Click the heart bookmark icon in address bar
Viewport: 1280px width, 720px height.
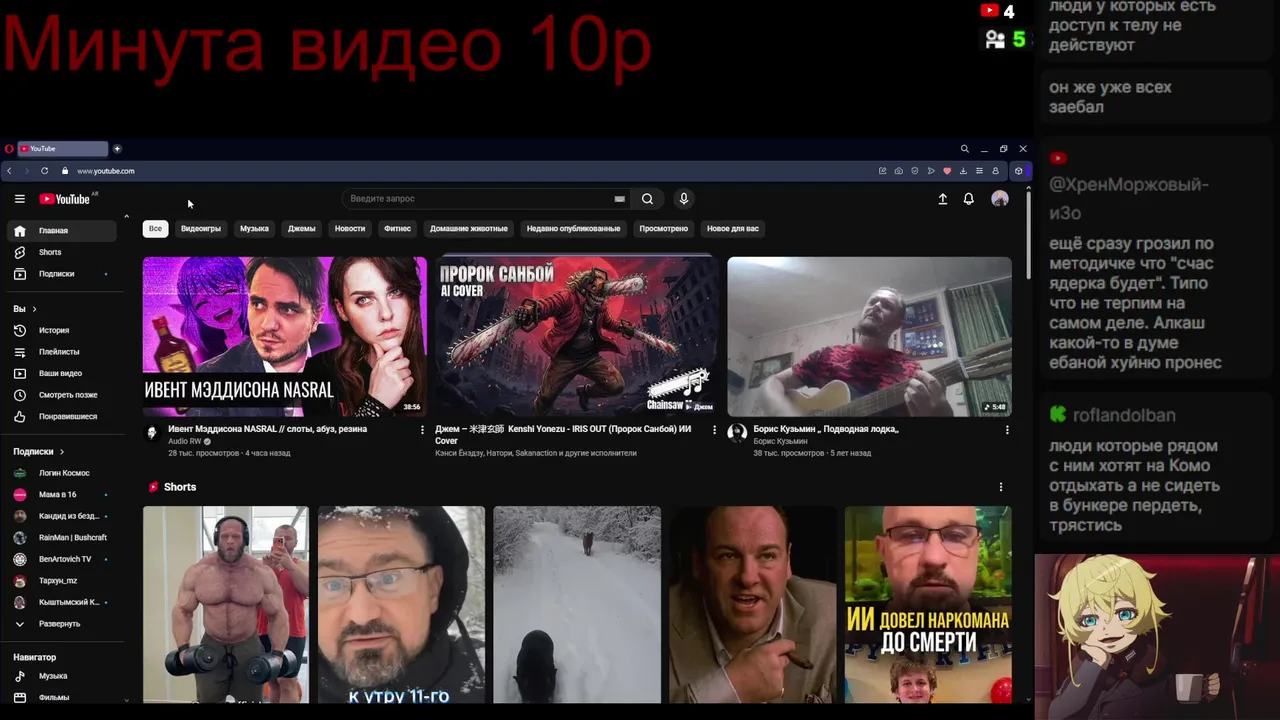947,171
